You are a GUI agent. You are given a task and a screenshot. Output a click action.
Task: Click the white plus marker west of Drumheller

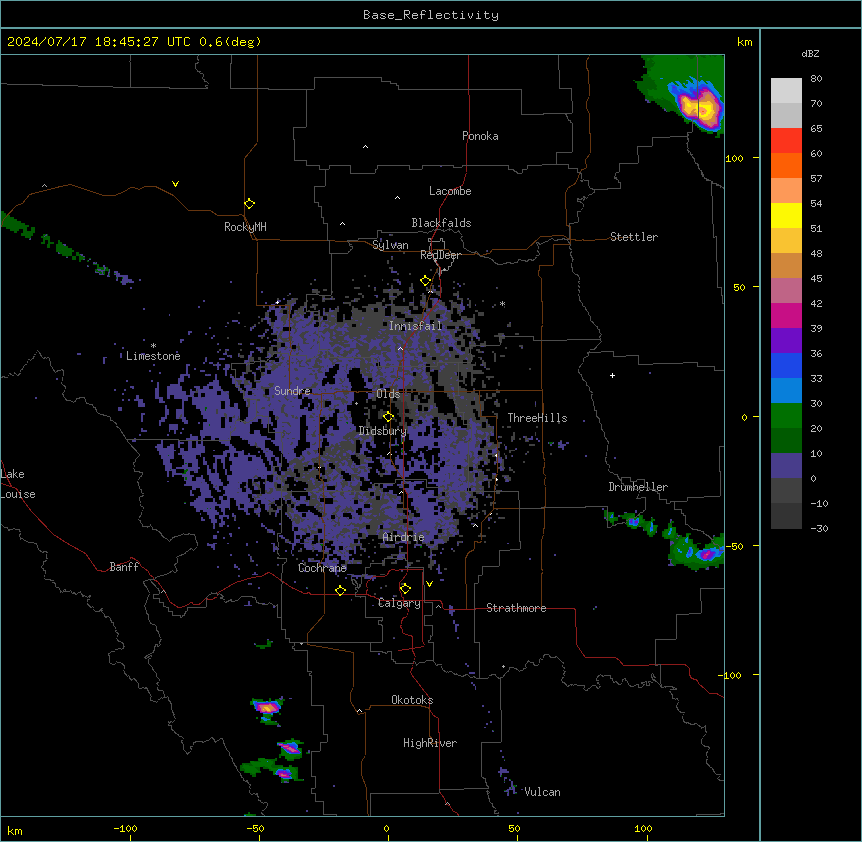612,375
